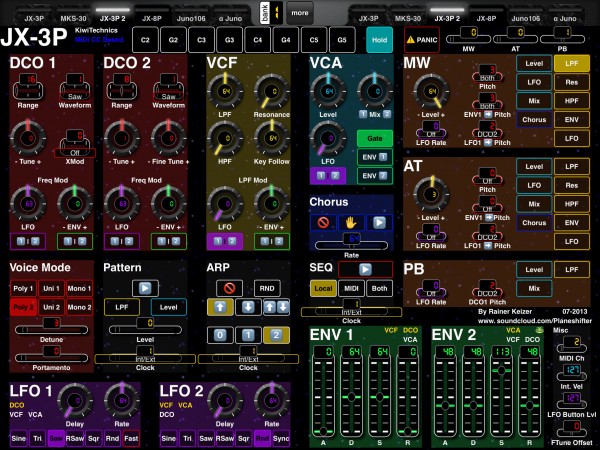
Task: Toggle the DCO 1 LFO 1|2 selector
Action: point(28,241)
